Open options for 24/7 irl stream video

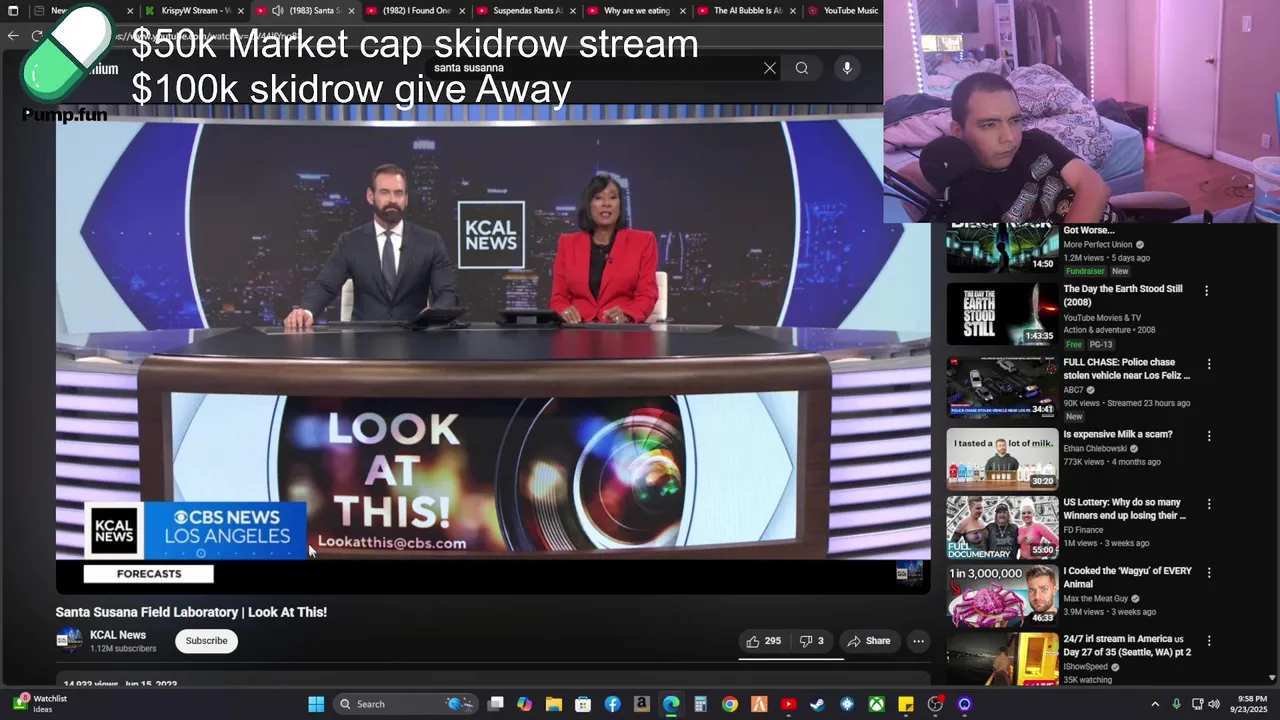[1209, 641]
